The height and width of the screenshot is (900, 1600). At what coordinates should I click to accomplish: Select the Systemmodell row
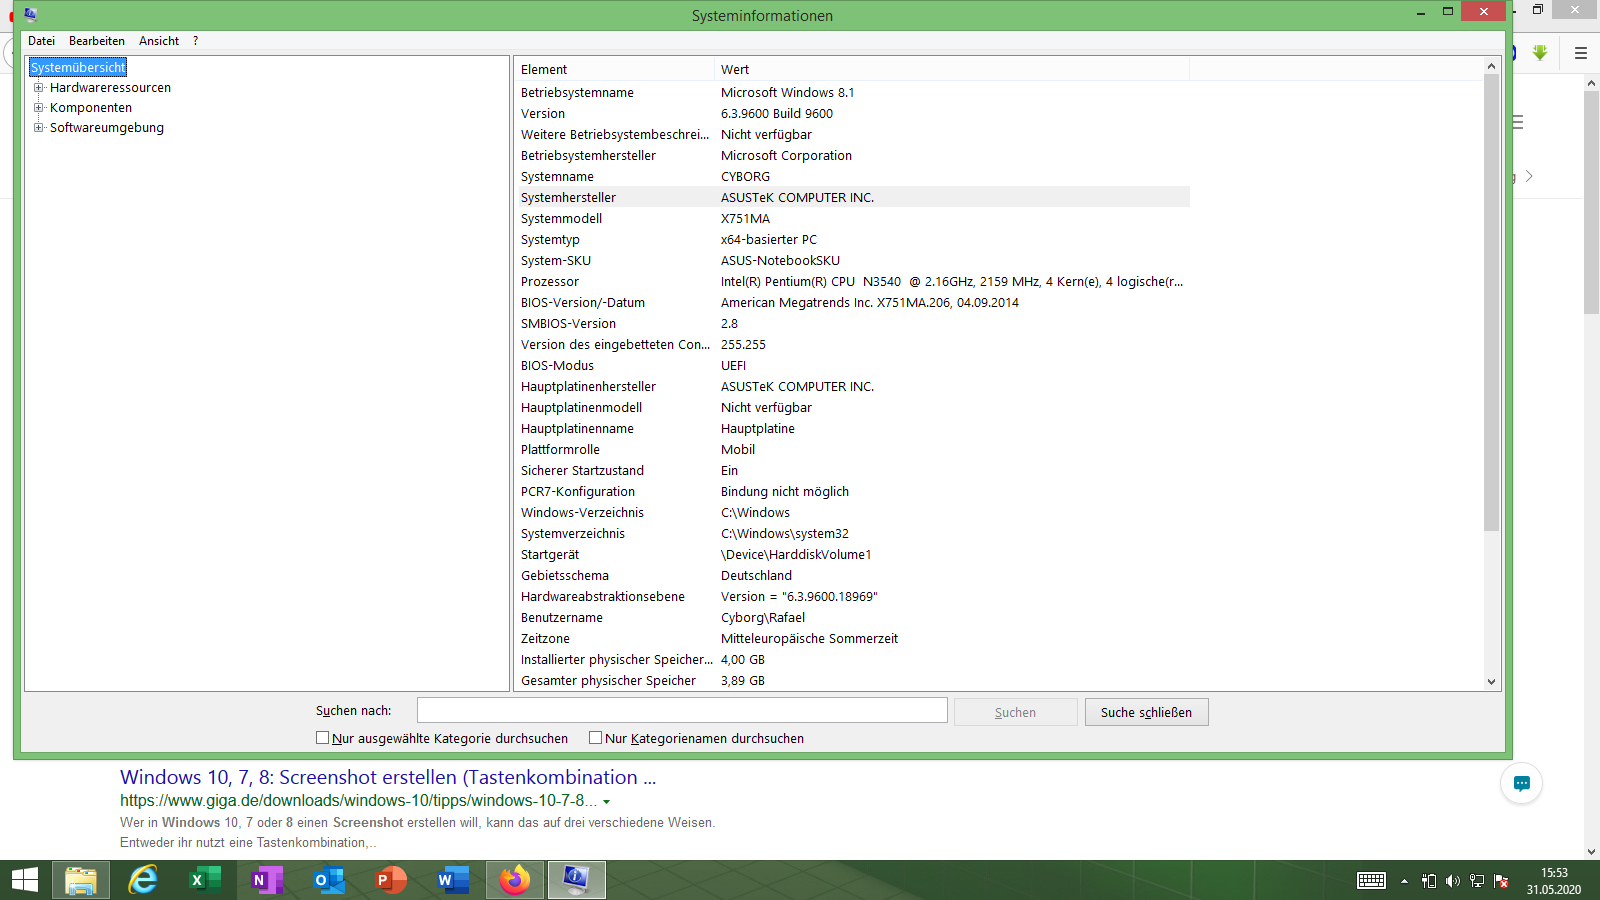(x=852, y=218)
